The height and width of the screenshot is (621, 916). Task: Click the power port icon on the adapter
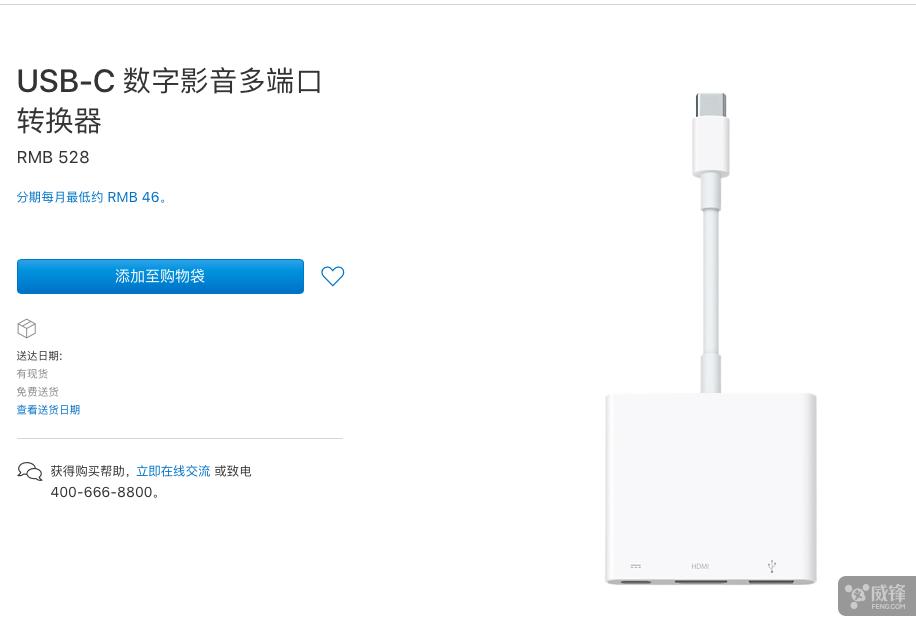click(x=635, y=564)
